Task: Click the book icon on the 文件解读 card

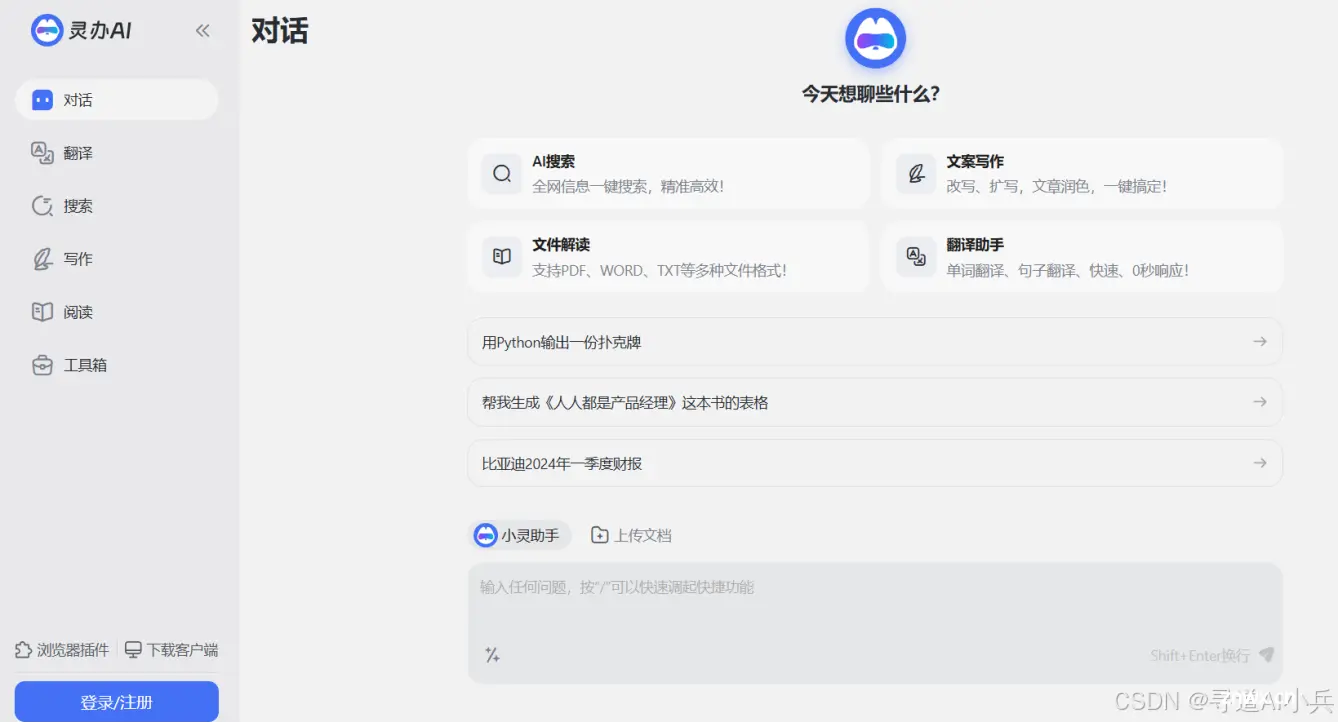Action: pos(502,257)
